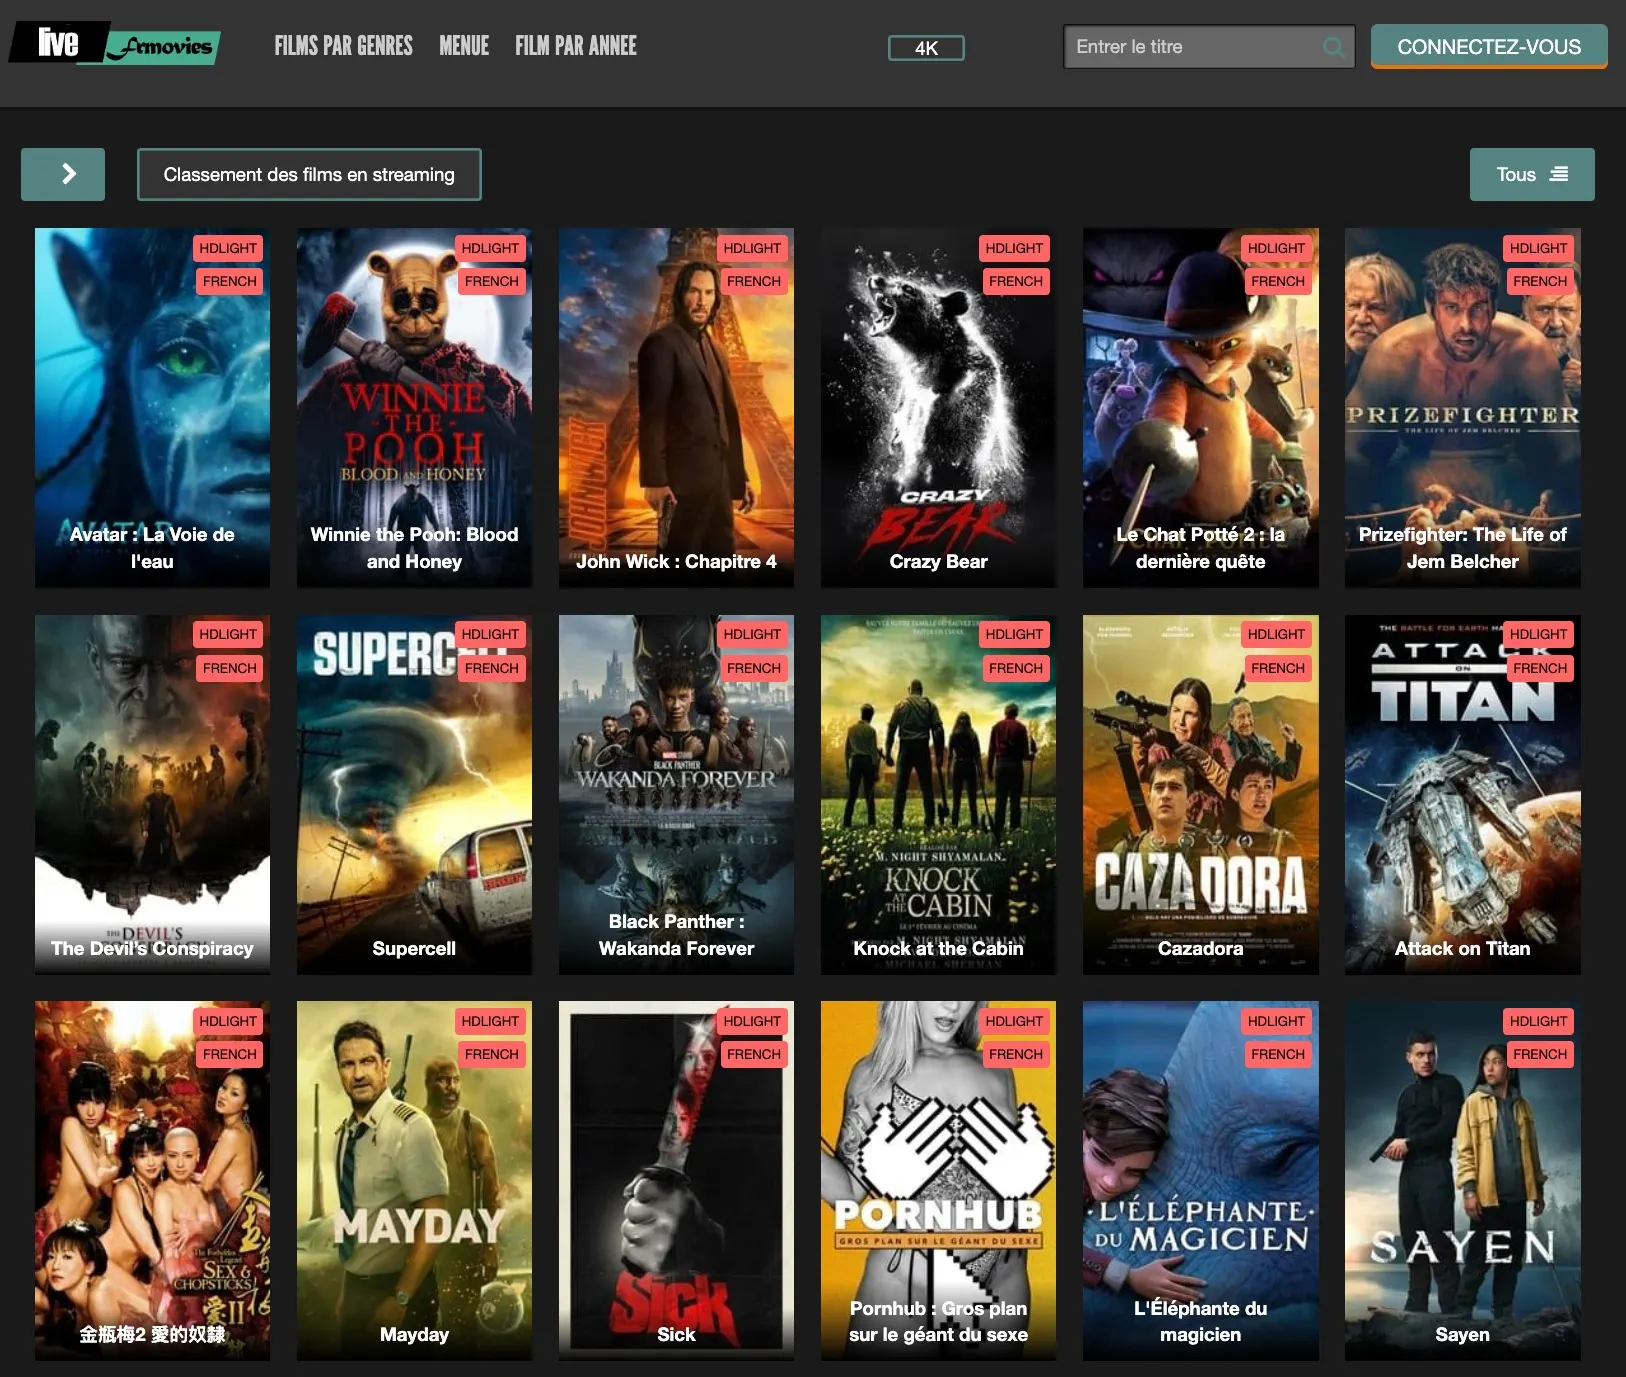1626x1377 pixels.
Task: Click the Connectez-vous button
Action: pos(1489,47)
